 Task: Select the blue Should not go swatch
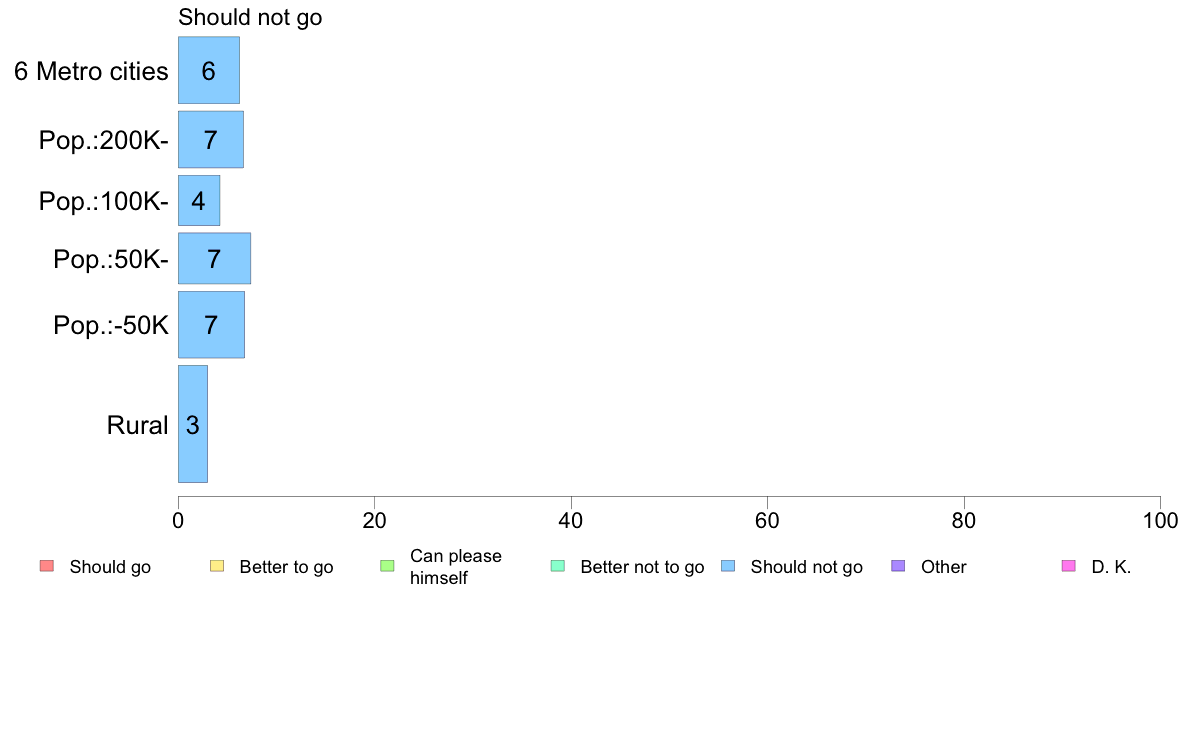coord(728,566)
